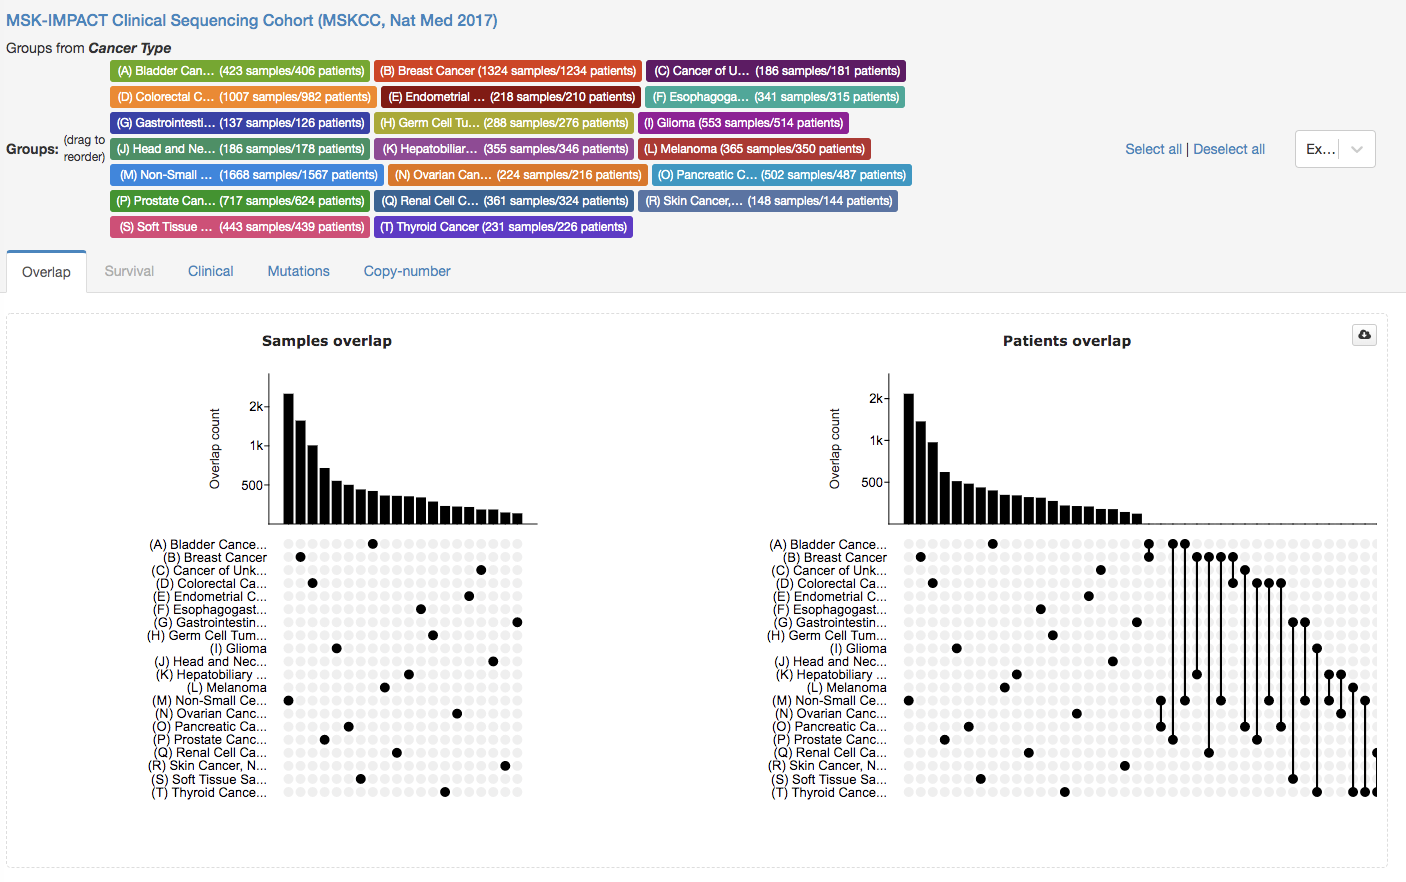Deselect the Glioma group
Screen dimensions: 1406x882
(743, 122)
